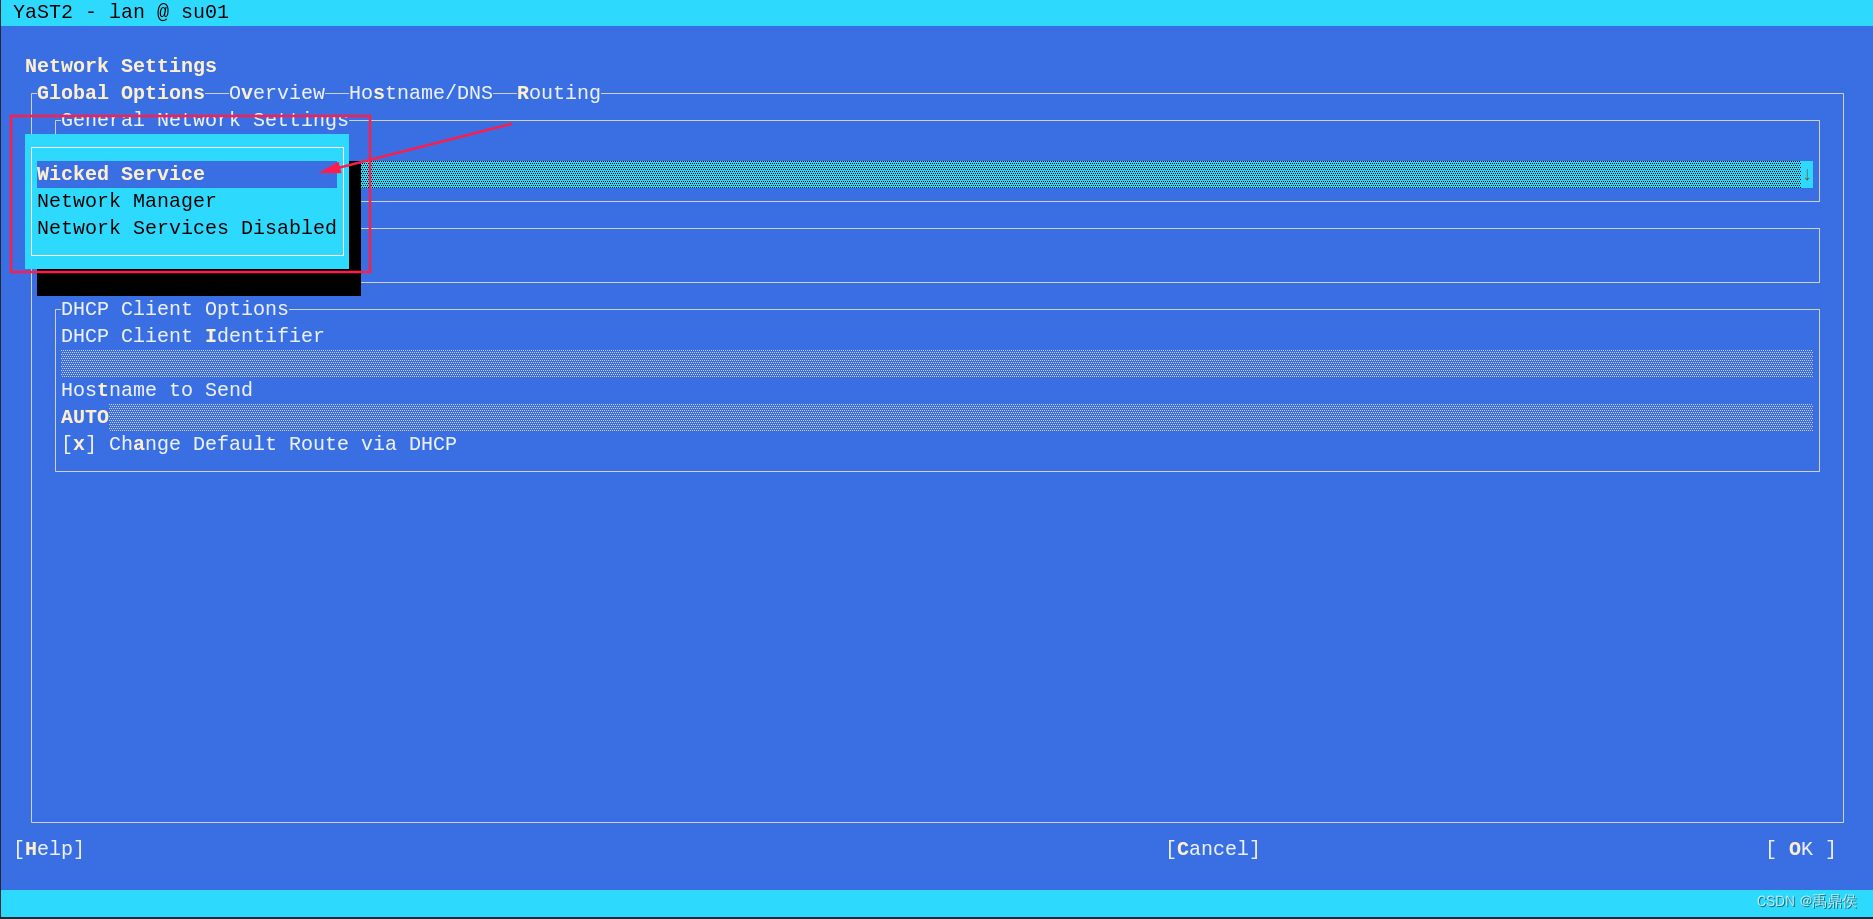Image resolution: width=1873 pixels, height=919 pixels.
Task: Click the Cancel button
Action: point(1213,849)
